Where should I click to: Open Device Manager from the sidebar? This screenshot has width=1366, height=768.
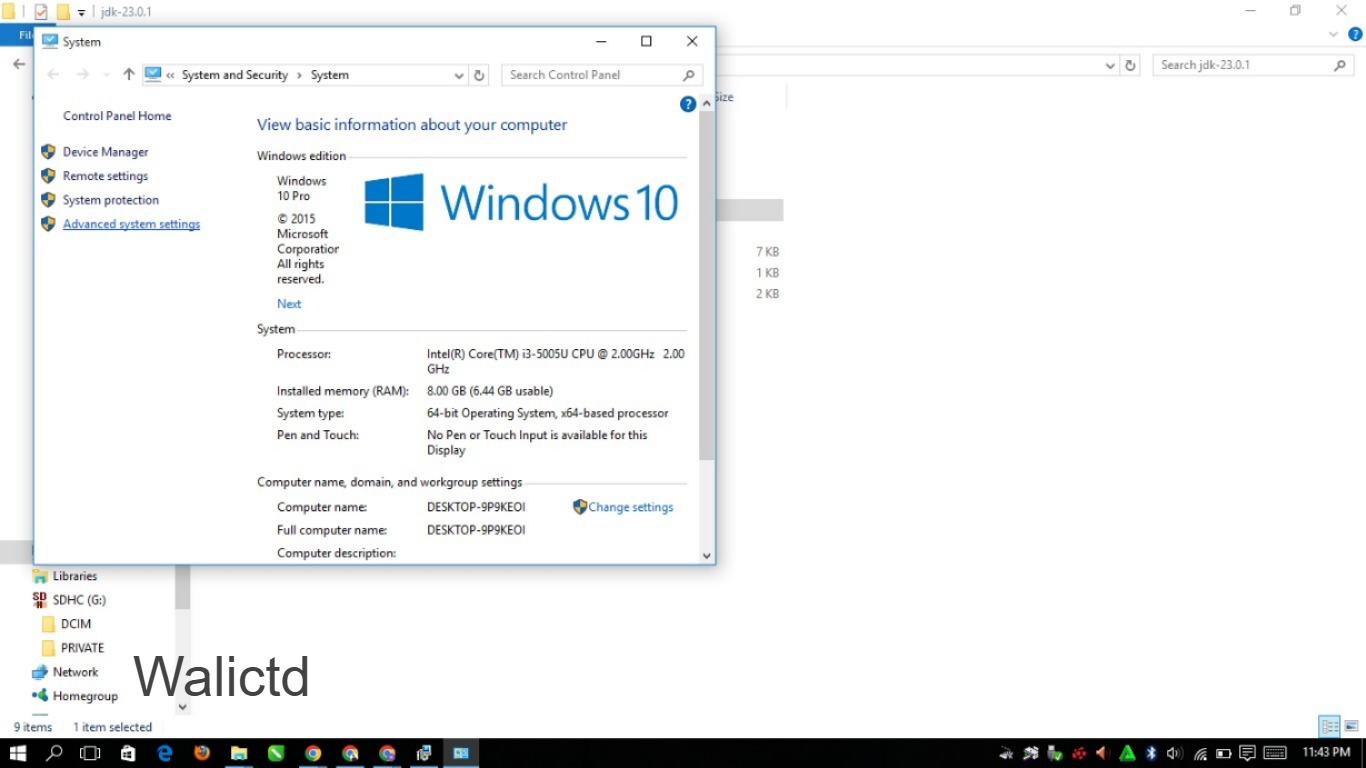coord(105,152)
